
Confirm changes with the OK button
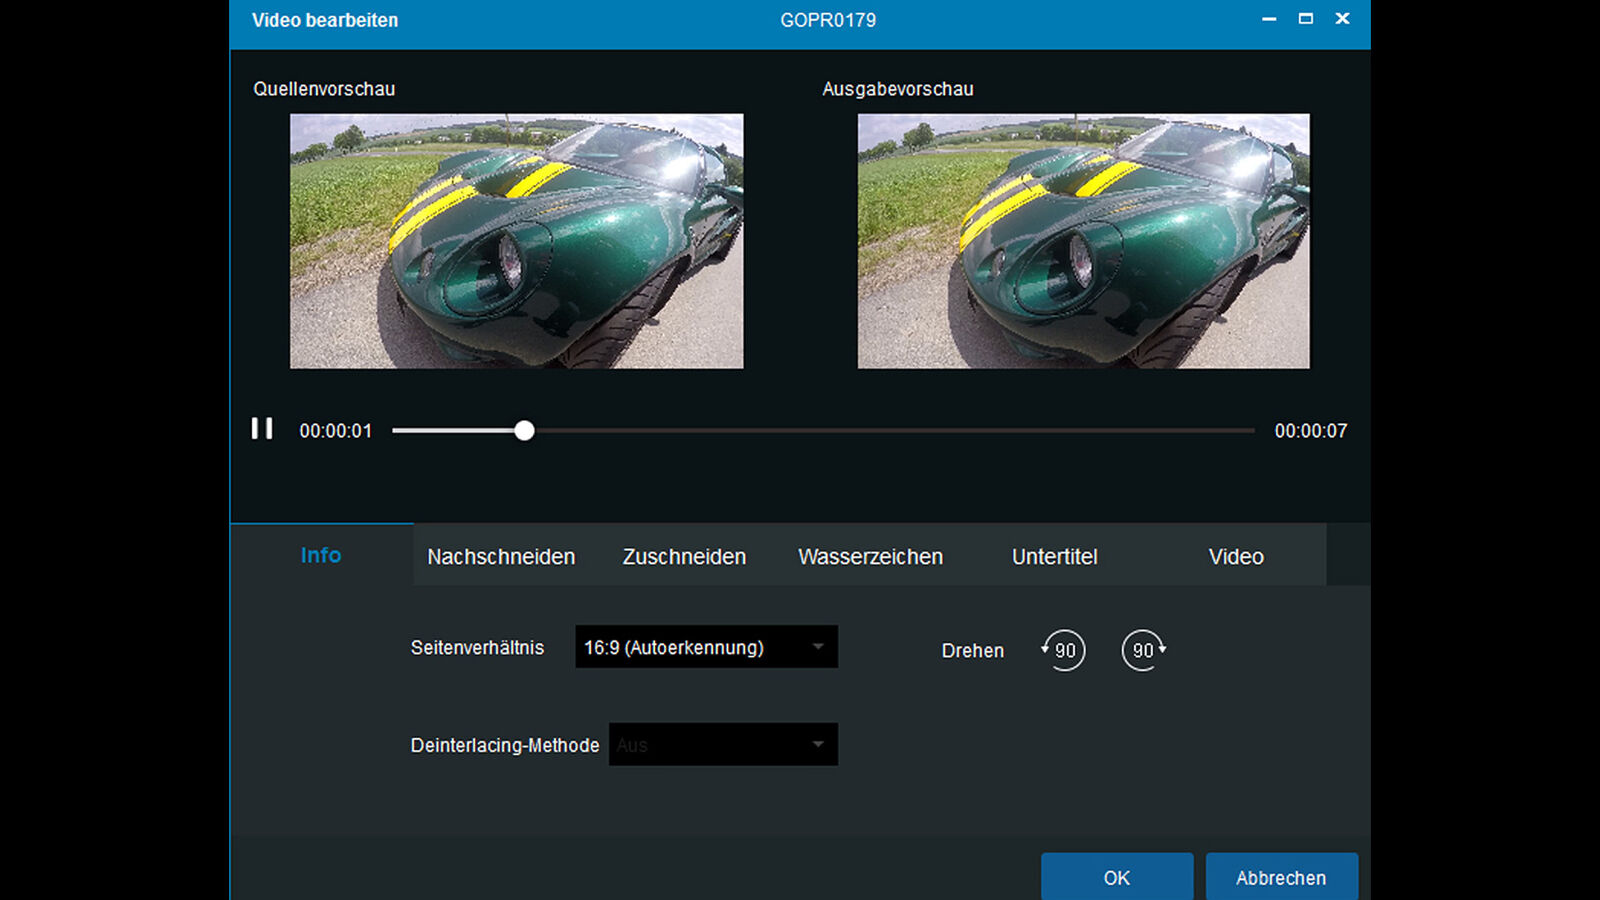[1117, 877]
